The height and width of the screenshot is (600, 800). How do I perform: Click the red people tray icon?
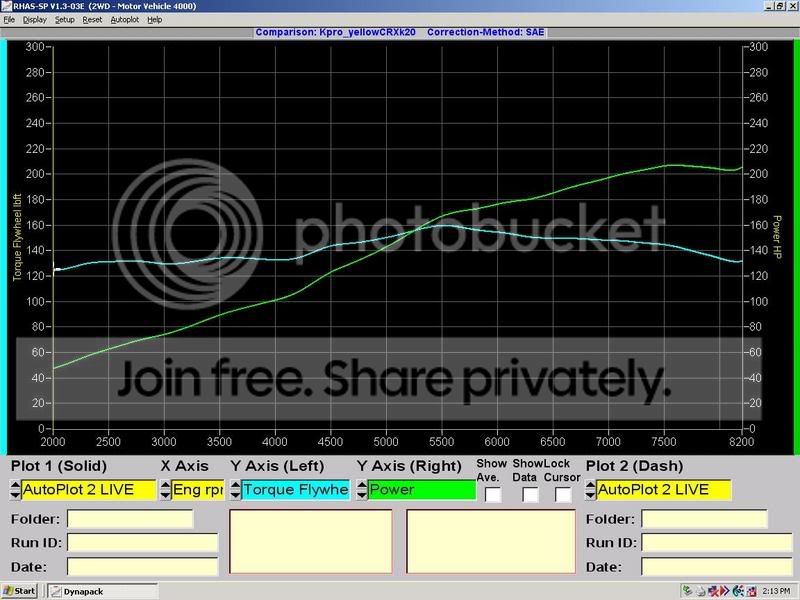click(x=751, y=591)
